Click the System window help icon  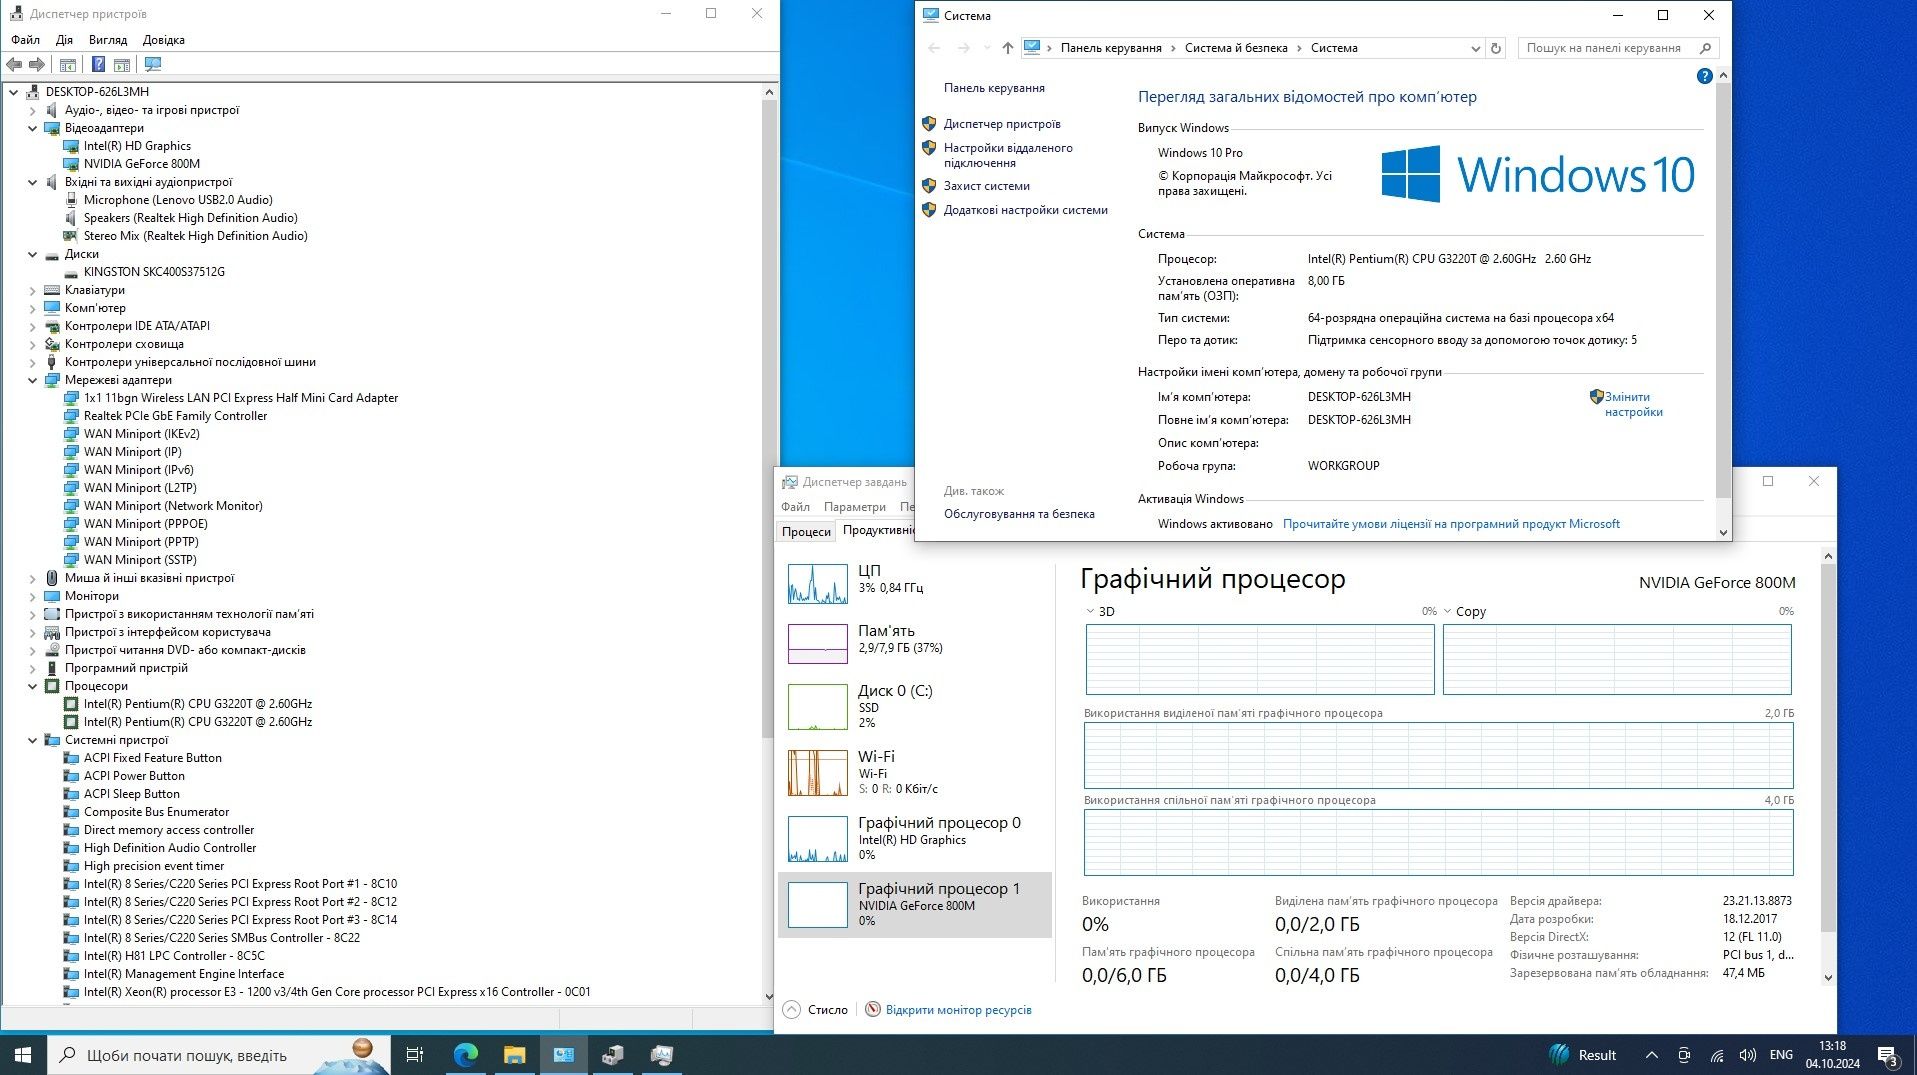(1705, 76)
